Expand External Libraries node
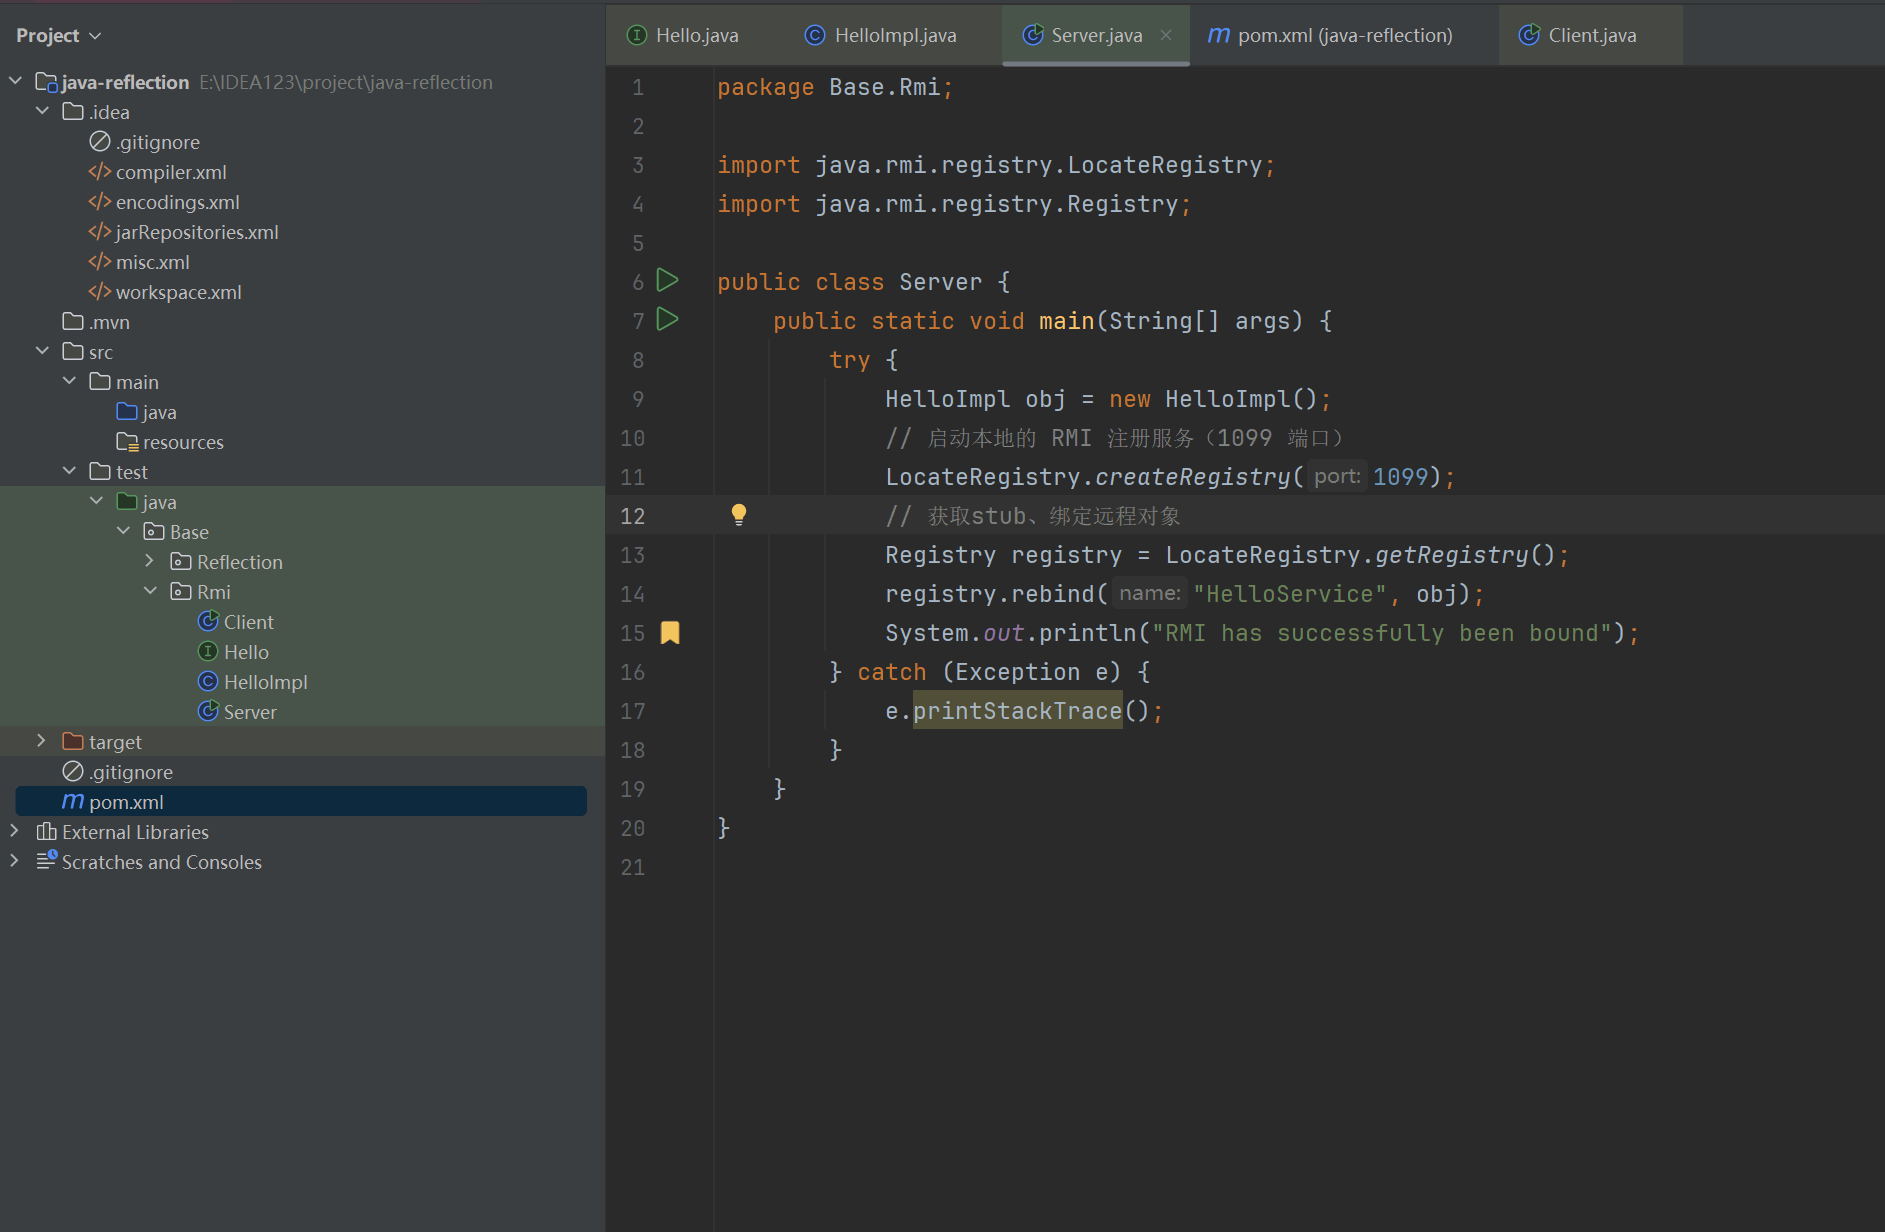Image resolution: width=1885 pixels, height=1232 pixels. (14, 831)
